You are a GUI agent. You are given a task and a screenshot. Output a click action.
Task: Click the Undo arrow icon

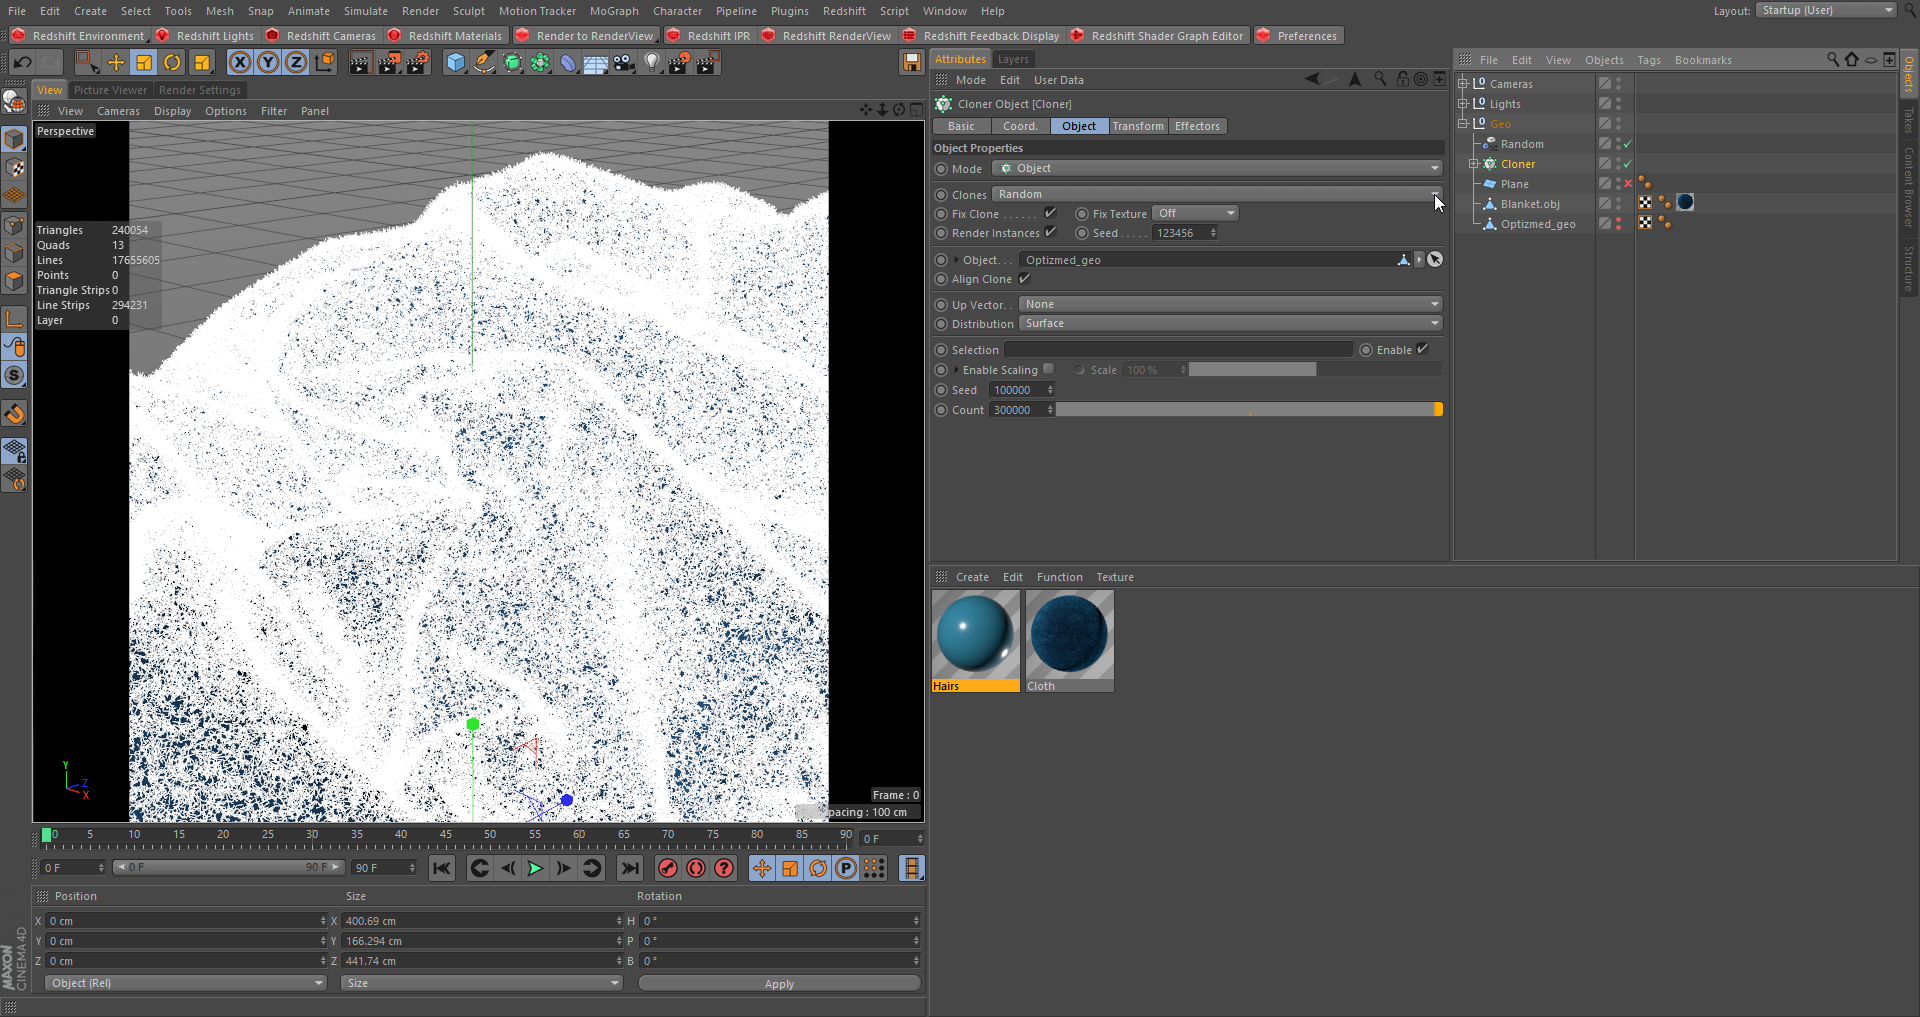(22, 63)
